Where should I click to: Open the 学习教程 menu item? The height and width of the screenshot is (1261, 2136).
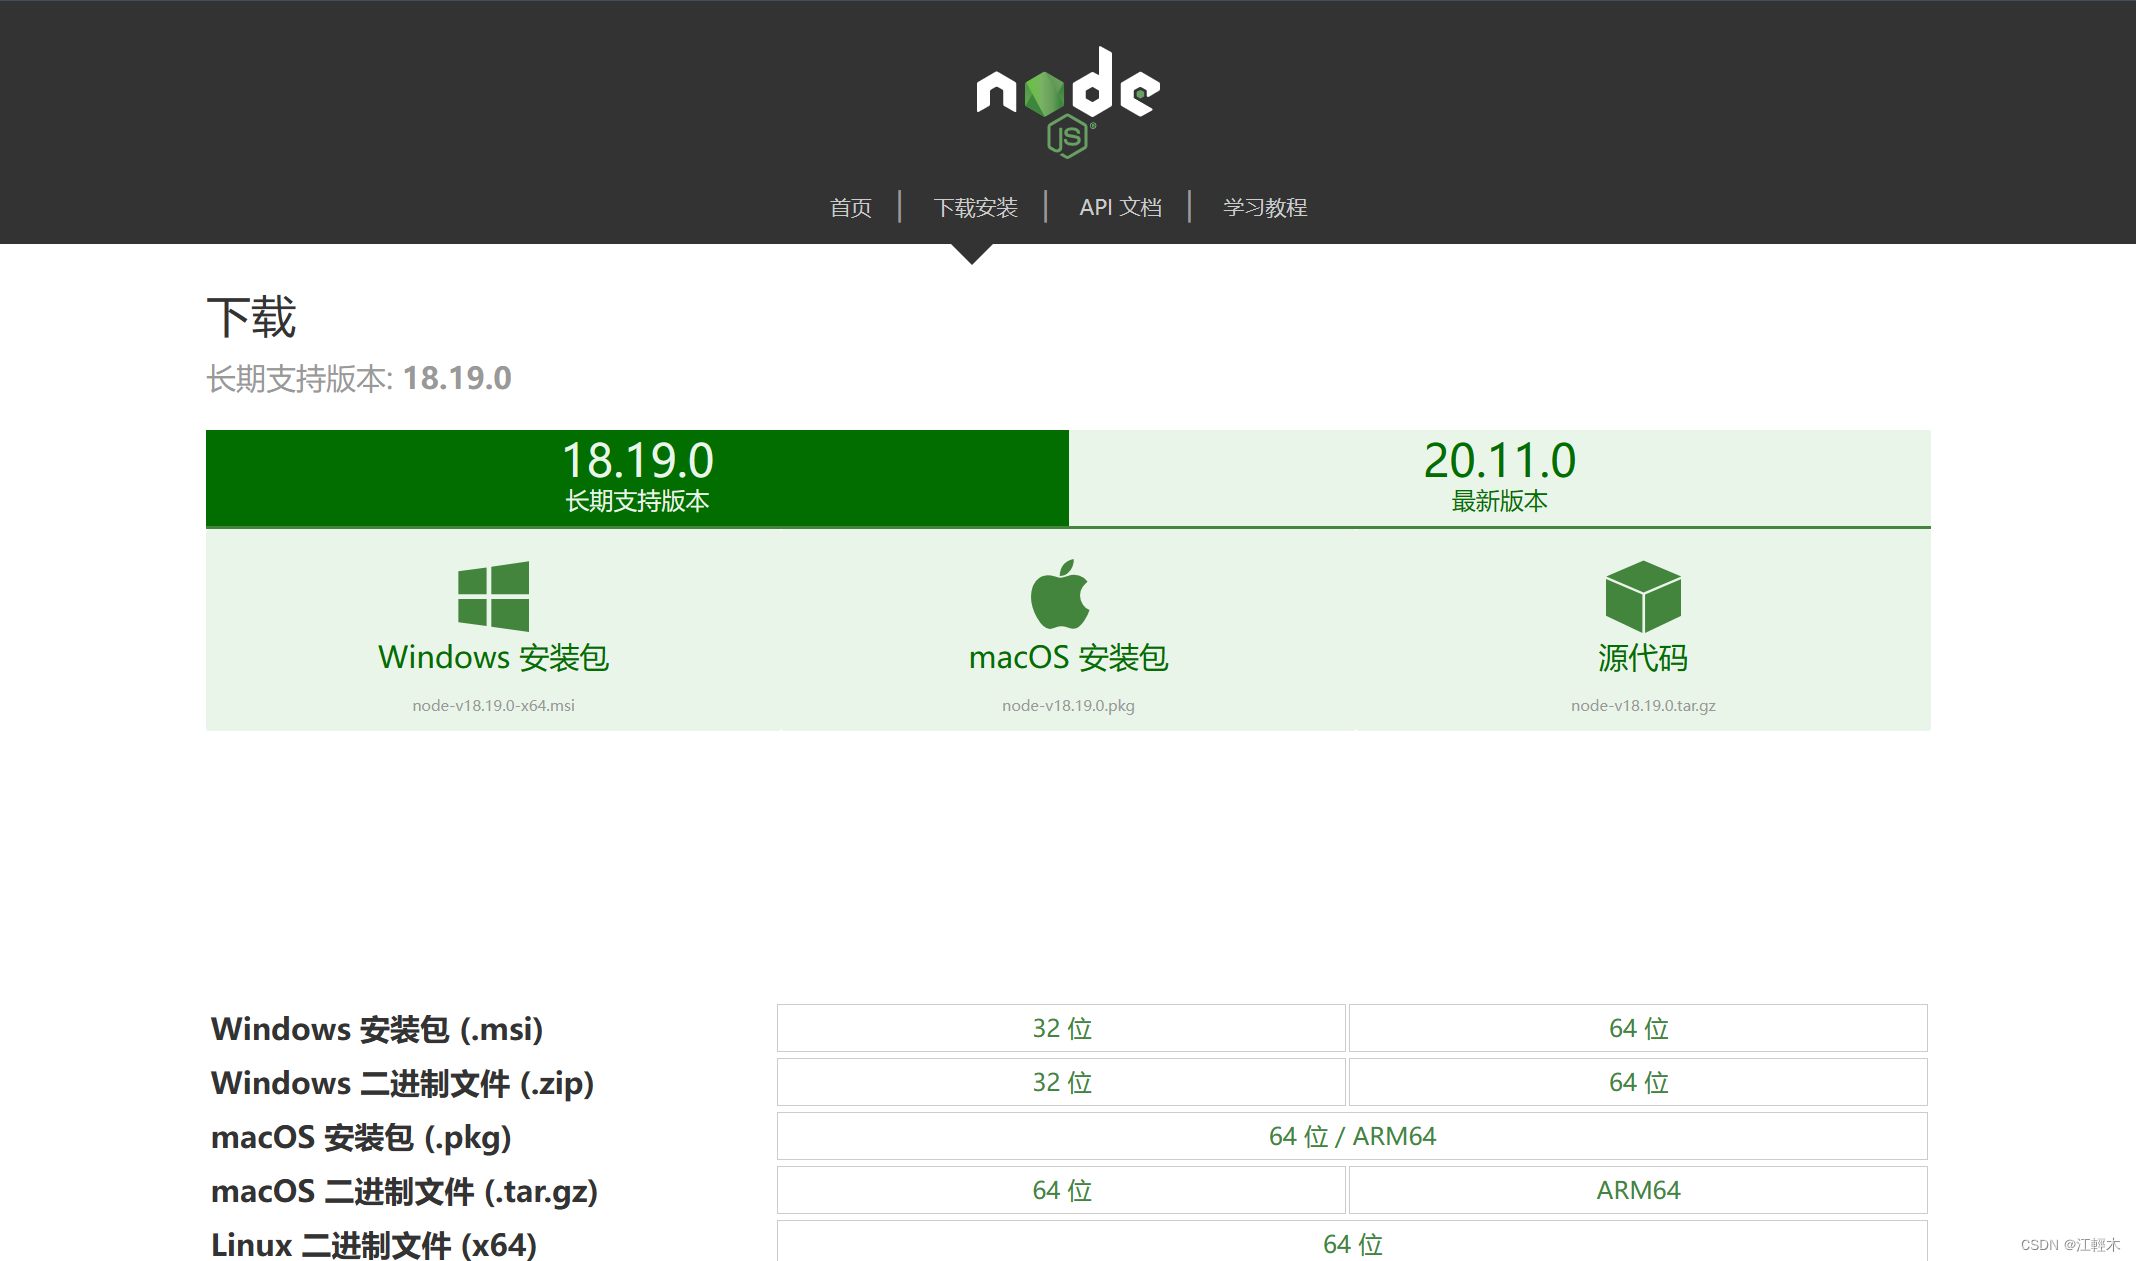(1265, 207)
